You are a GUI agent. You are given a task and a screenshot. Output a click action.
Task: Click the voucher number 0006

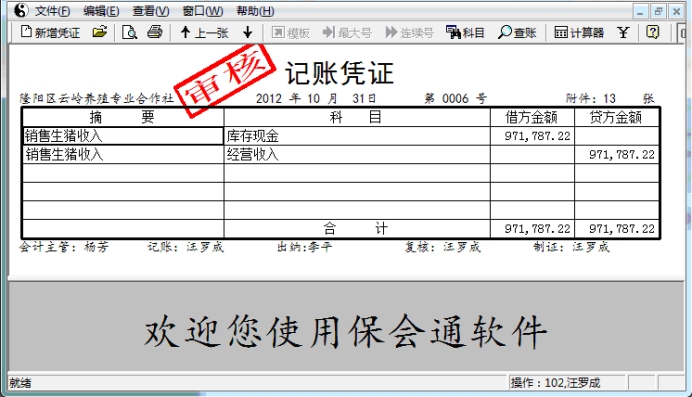tap(455, 98)
